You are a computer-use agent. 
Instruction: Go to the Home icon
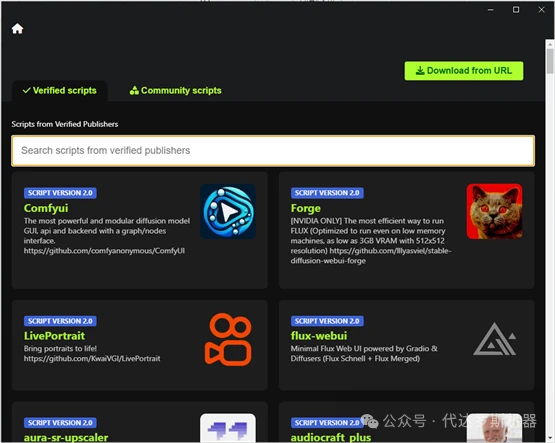(x=17, y=29)
